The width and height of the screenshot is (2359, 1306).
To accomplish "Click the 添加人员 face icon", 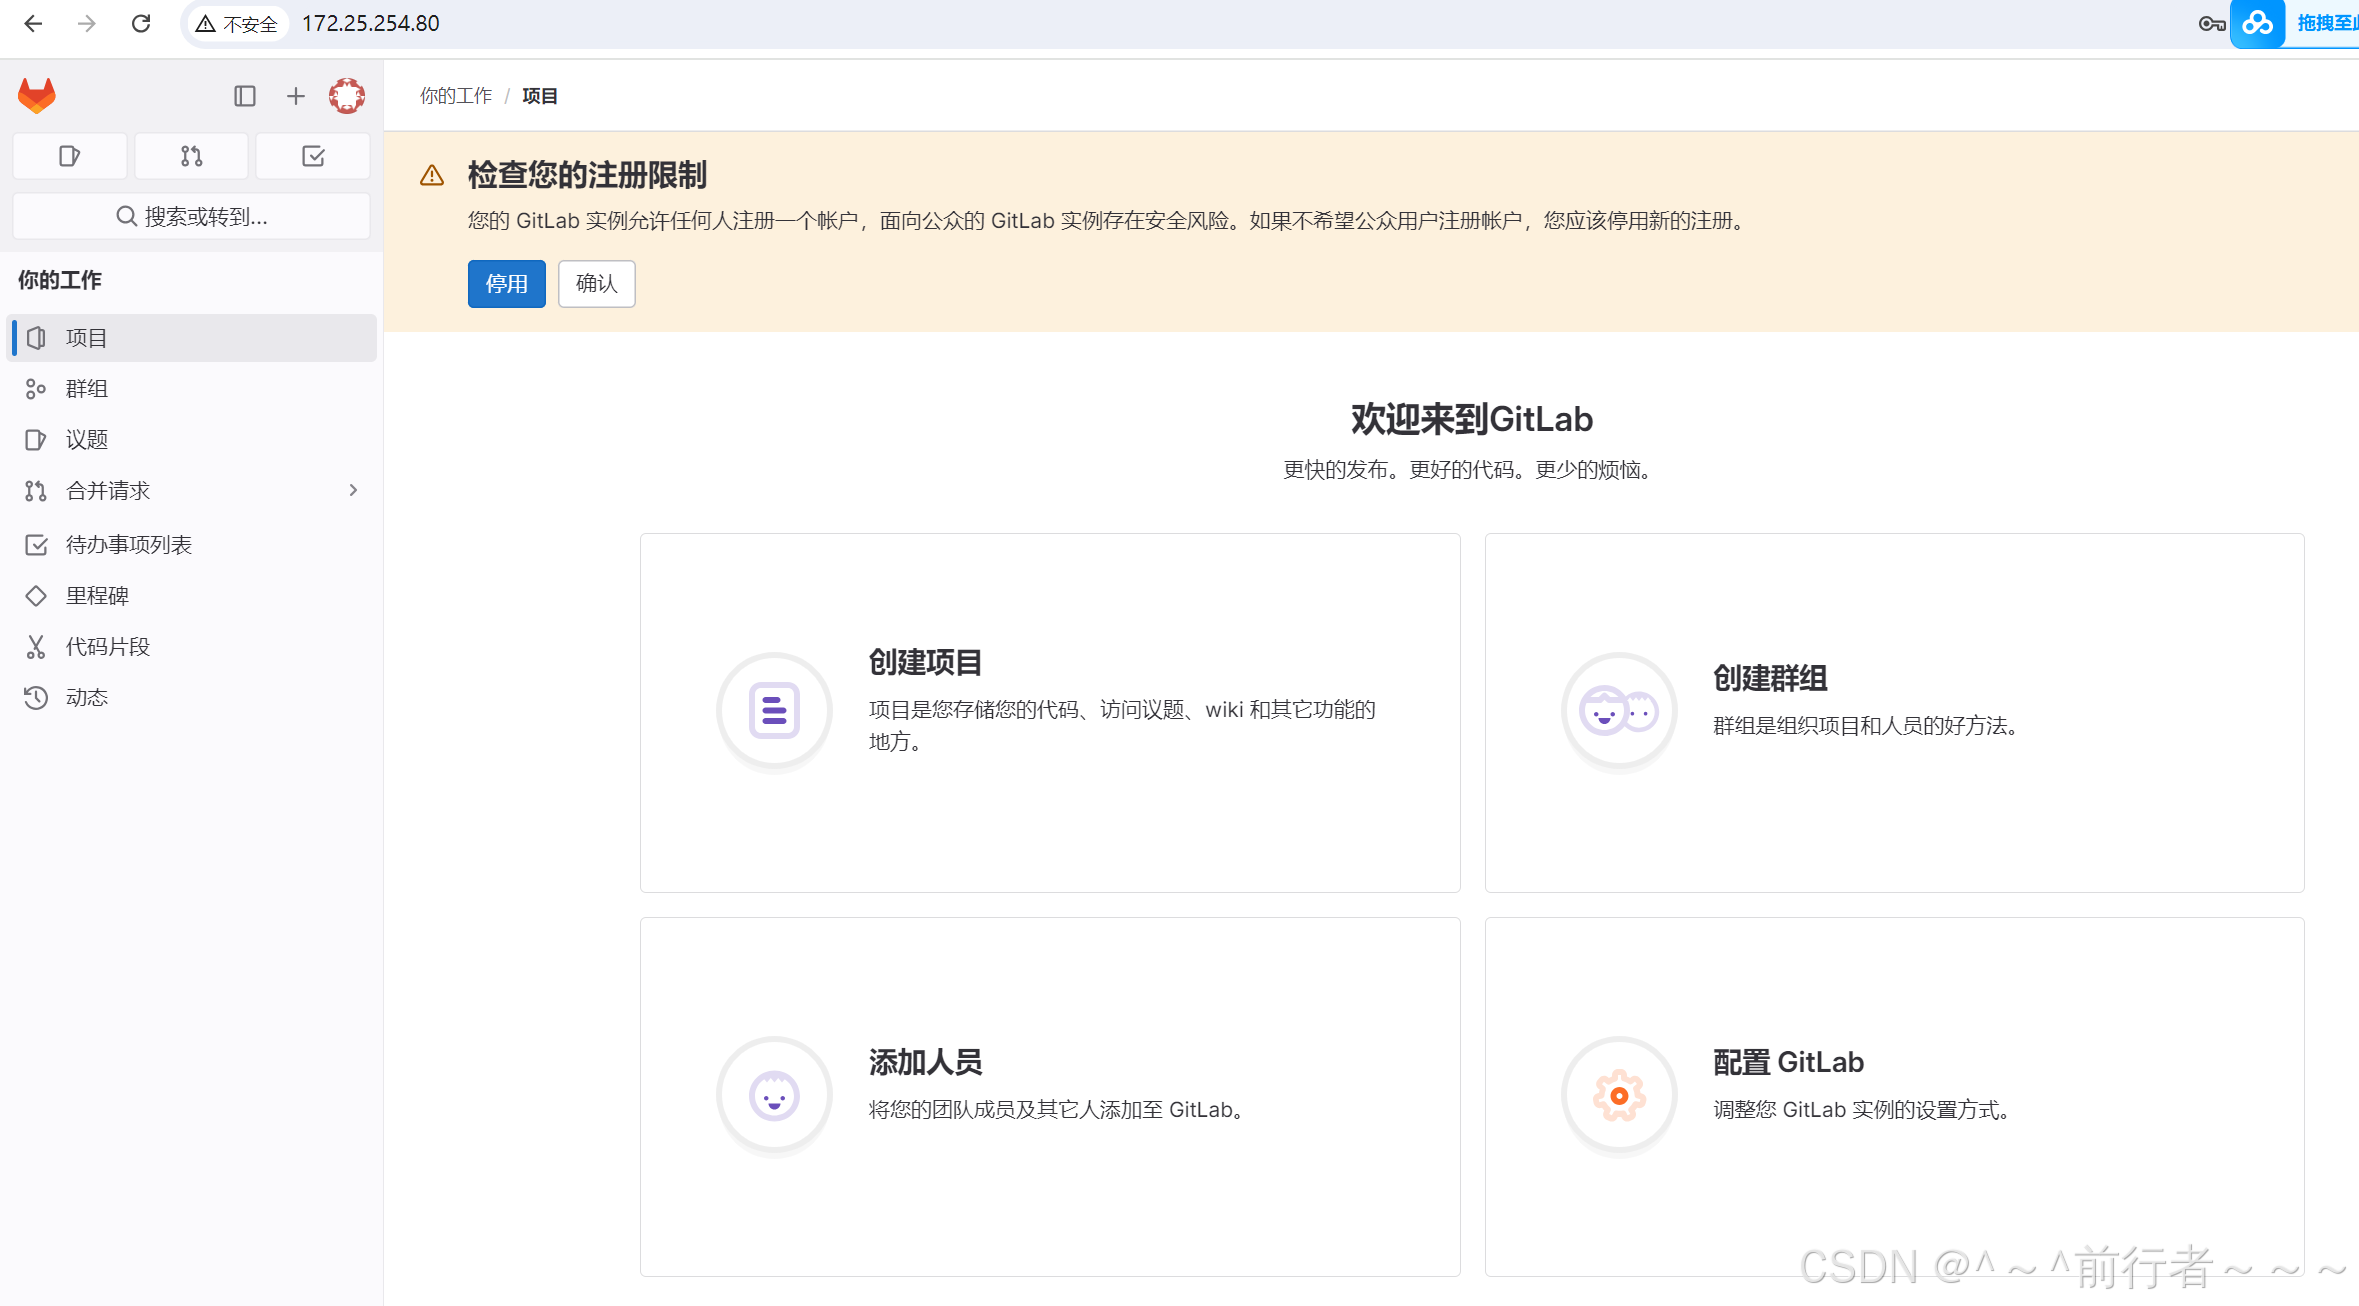I will coord(774,1096).
